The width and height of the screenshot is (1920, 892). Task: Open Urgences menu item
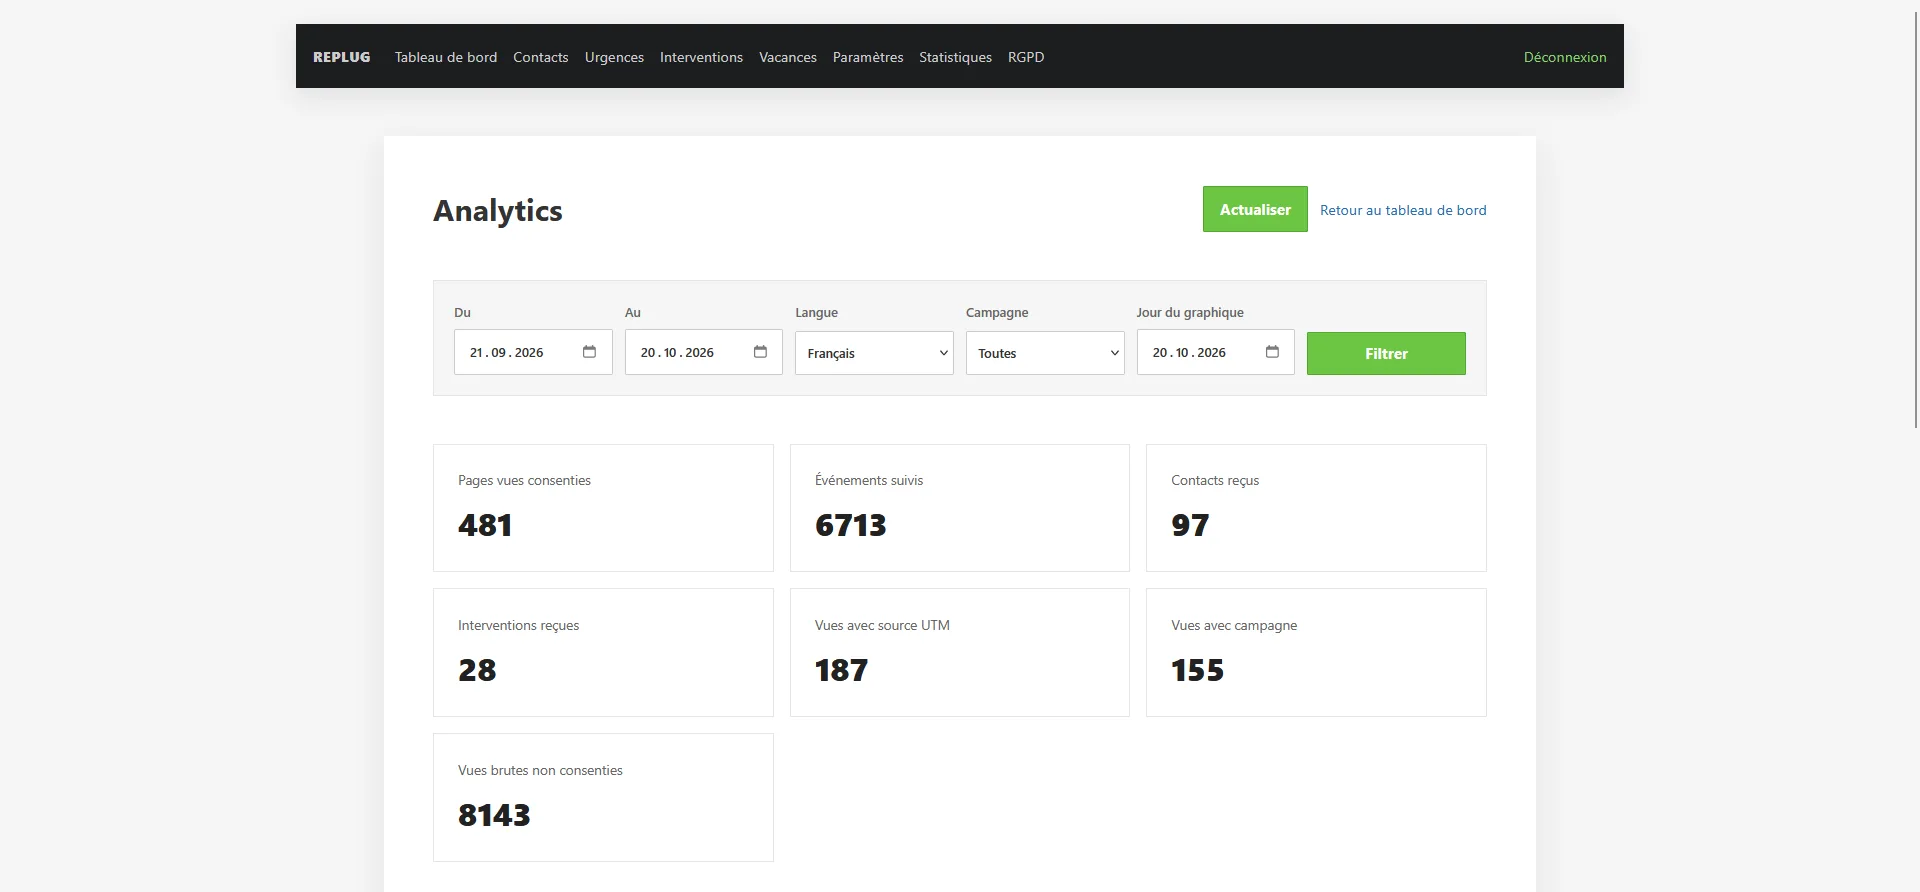coord(614,57)
